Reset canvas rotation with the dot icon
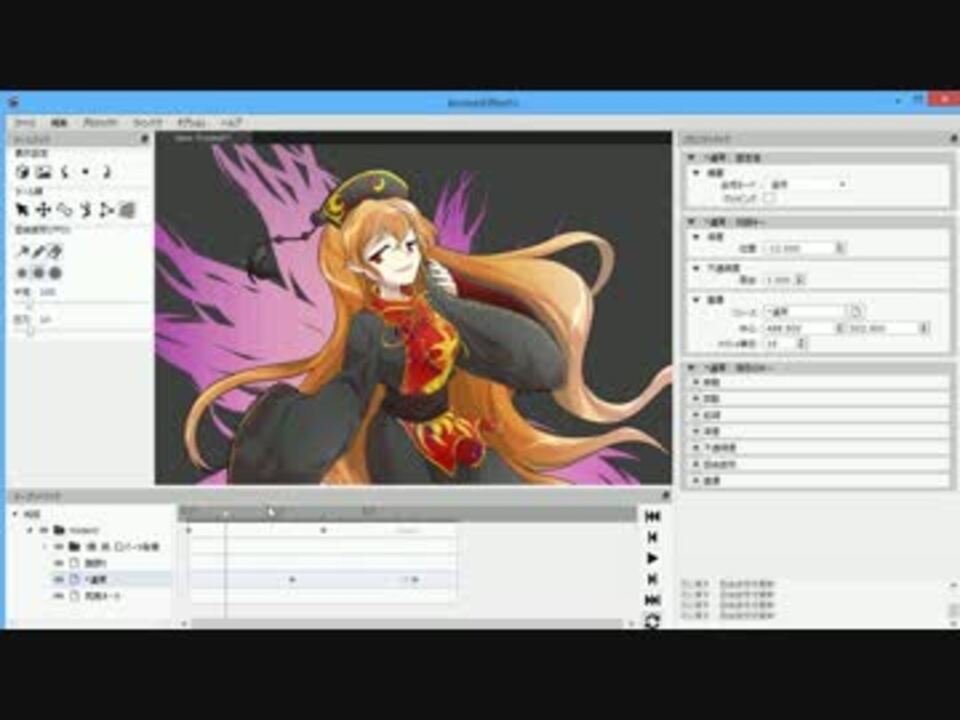The width and height of the screenshot is (960, 720). [86, 172]
